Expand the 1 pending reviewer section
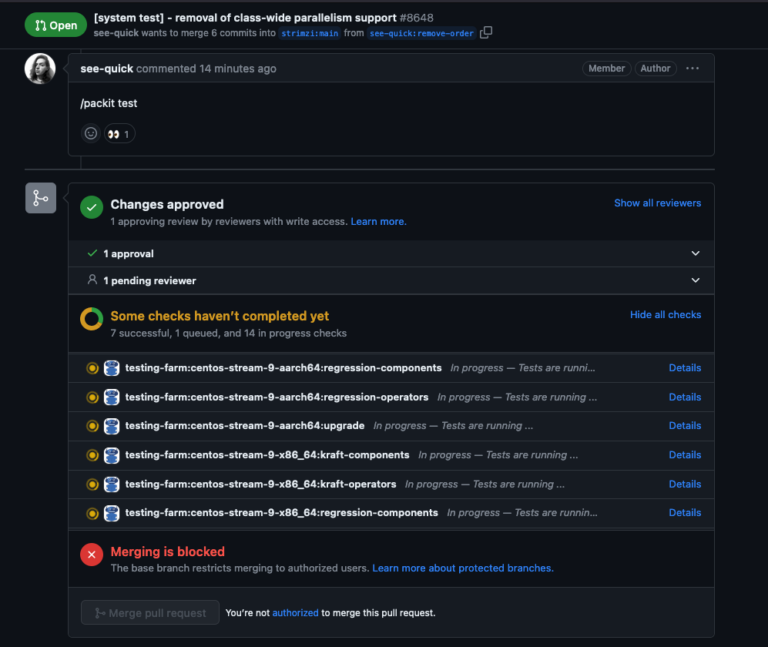 695,281
